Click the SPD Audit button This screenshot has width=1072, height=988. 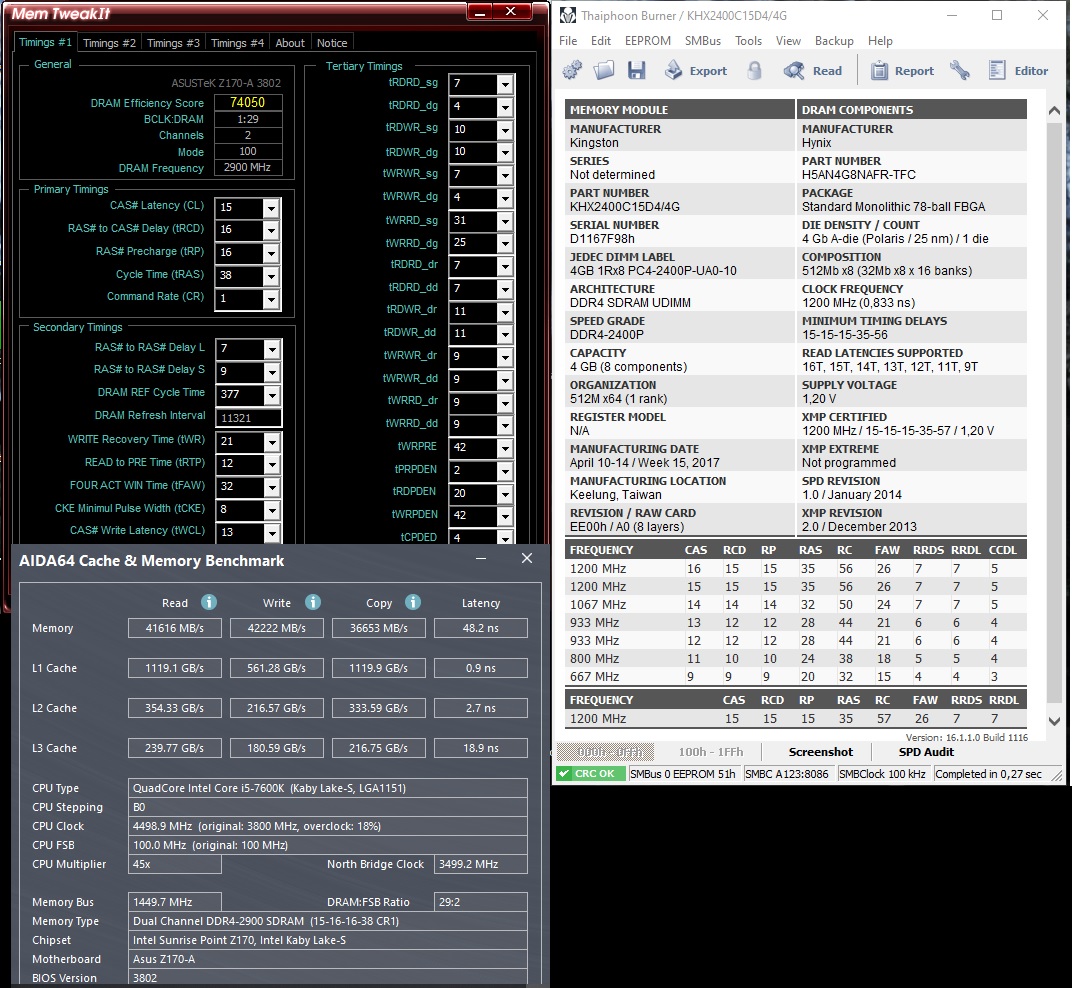click(x=926, y=751)
